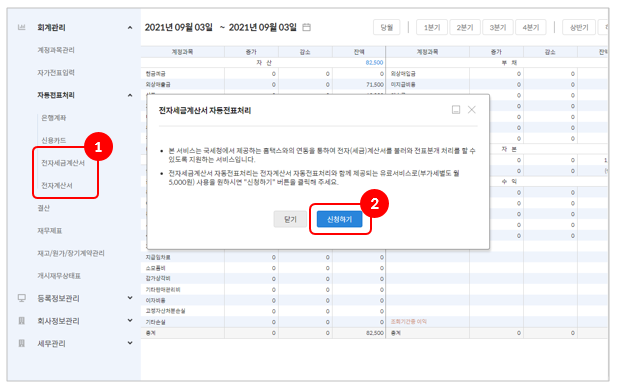The height and width of the screenshot is (391, 618).
Task: Click the 세무관리 section label
Action: point(51,343)
